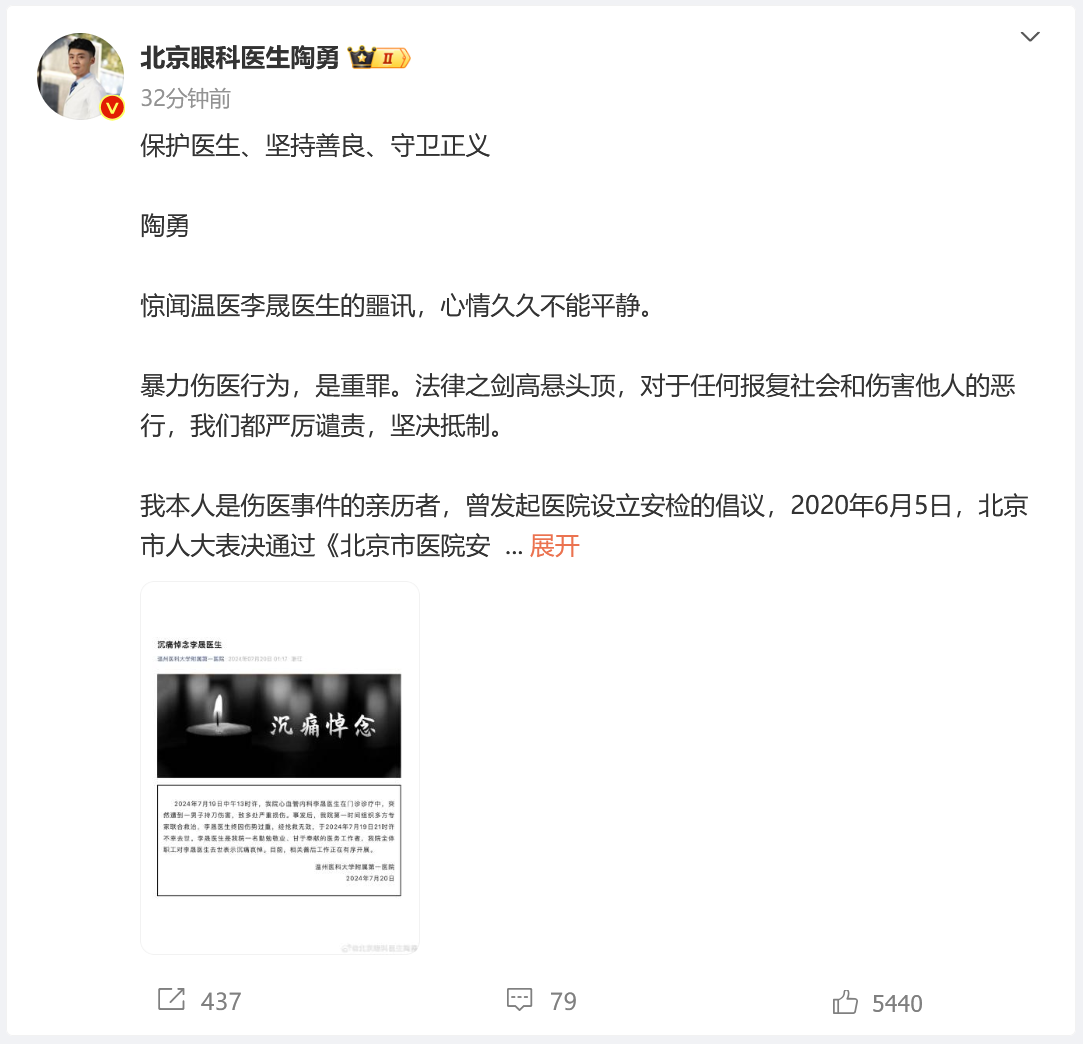Expand full post text via 展开
Viewport: 1083px width, 1044px height.
pyautogui.click(x=554, y=546)
